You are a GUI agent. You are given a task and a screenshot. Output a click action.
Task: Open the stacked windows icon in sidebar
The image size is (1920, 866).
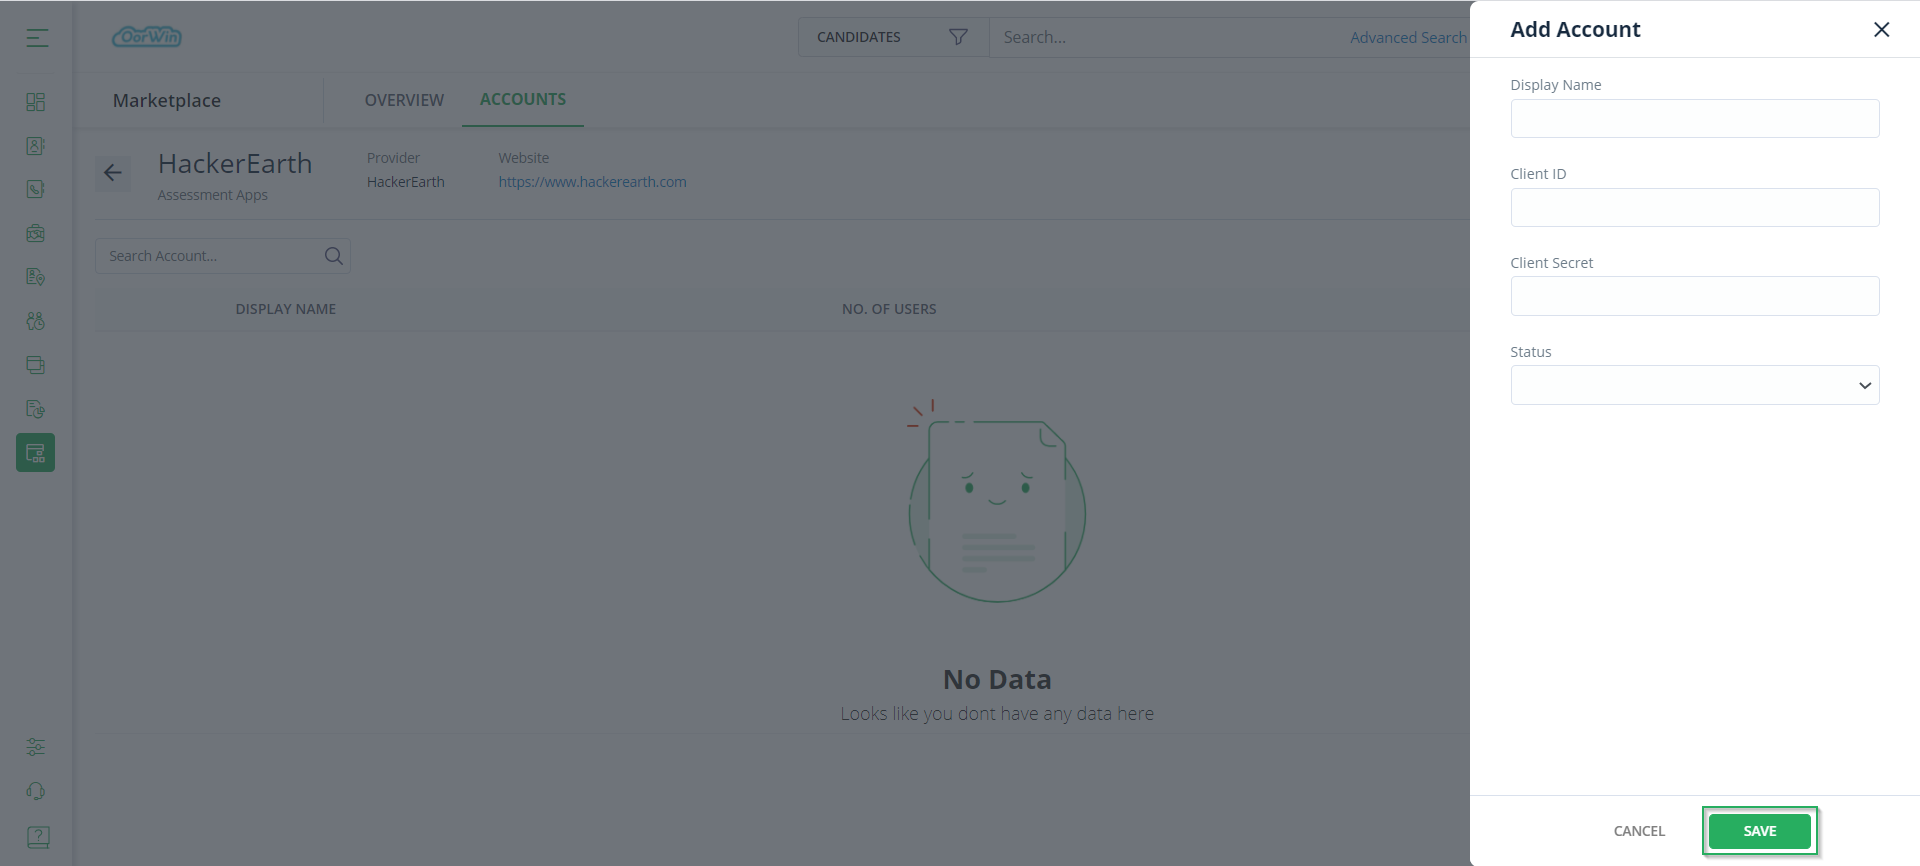click(x=36, y=365)
